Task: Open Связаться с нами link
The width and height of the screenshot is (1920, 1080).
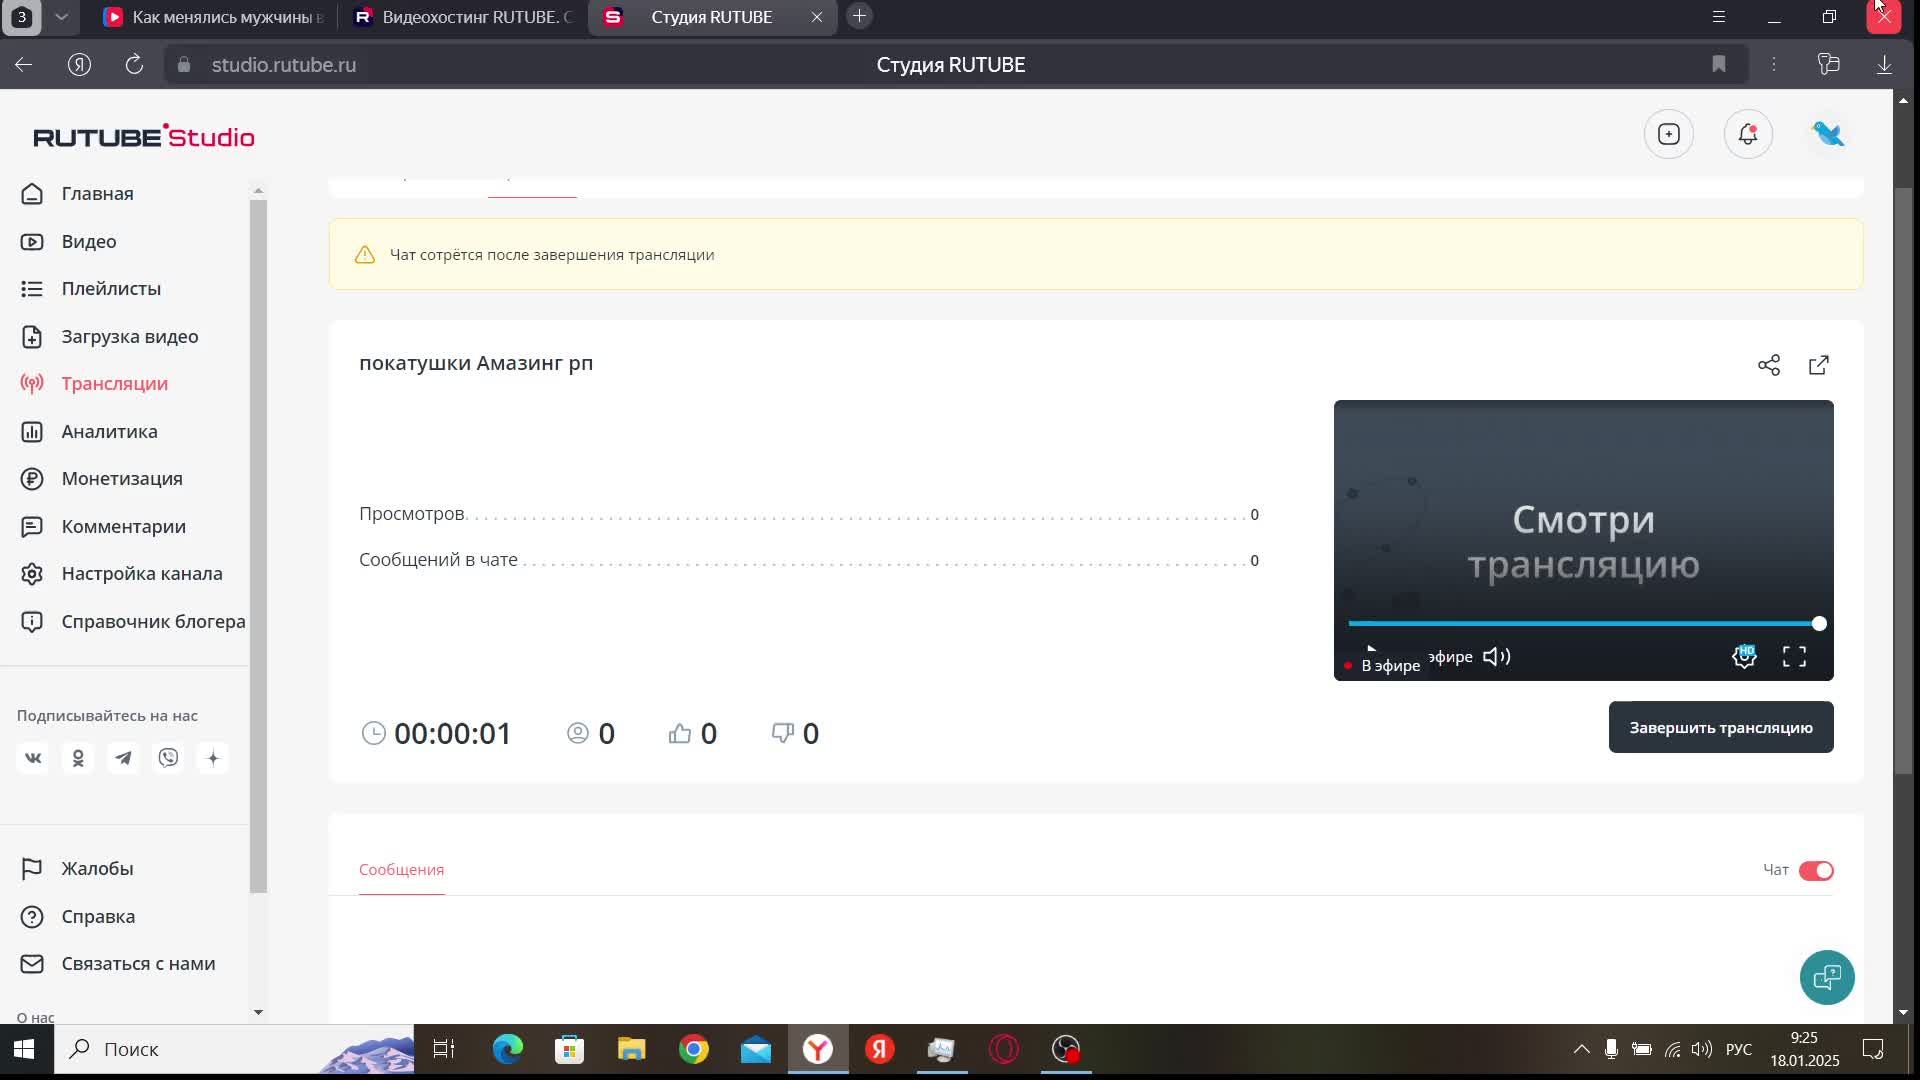Action: (x=138, y=963)
